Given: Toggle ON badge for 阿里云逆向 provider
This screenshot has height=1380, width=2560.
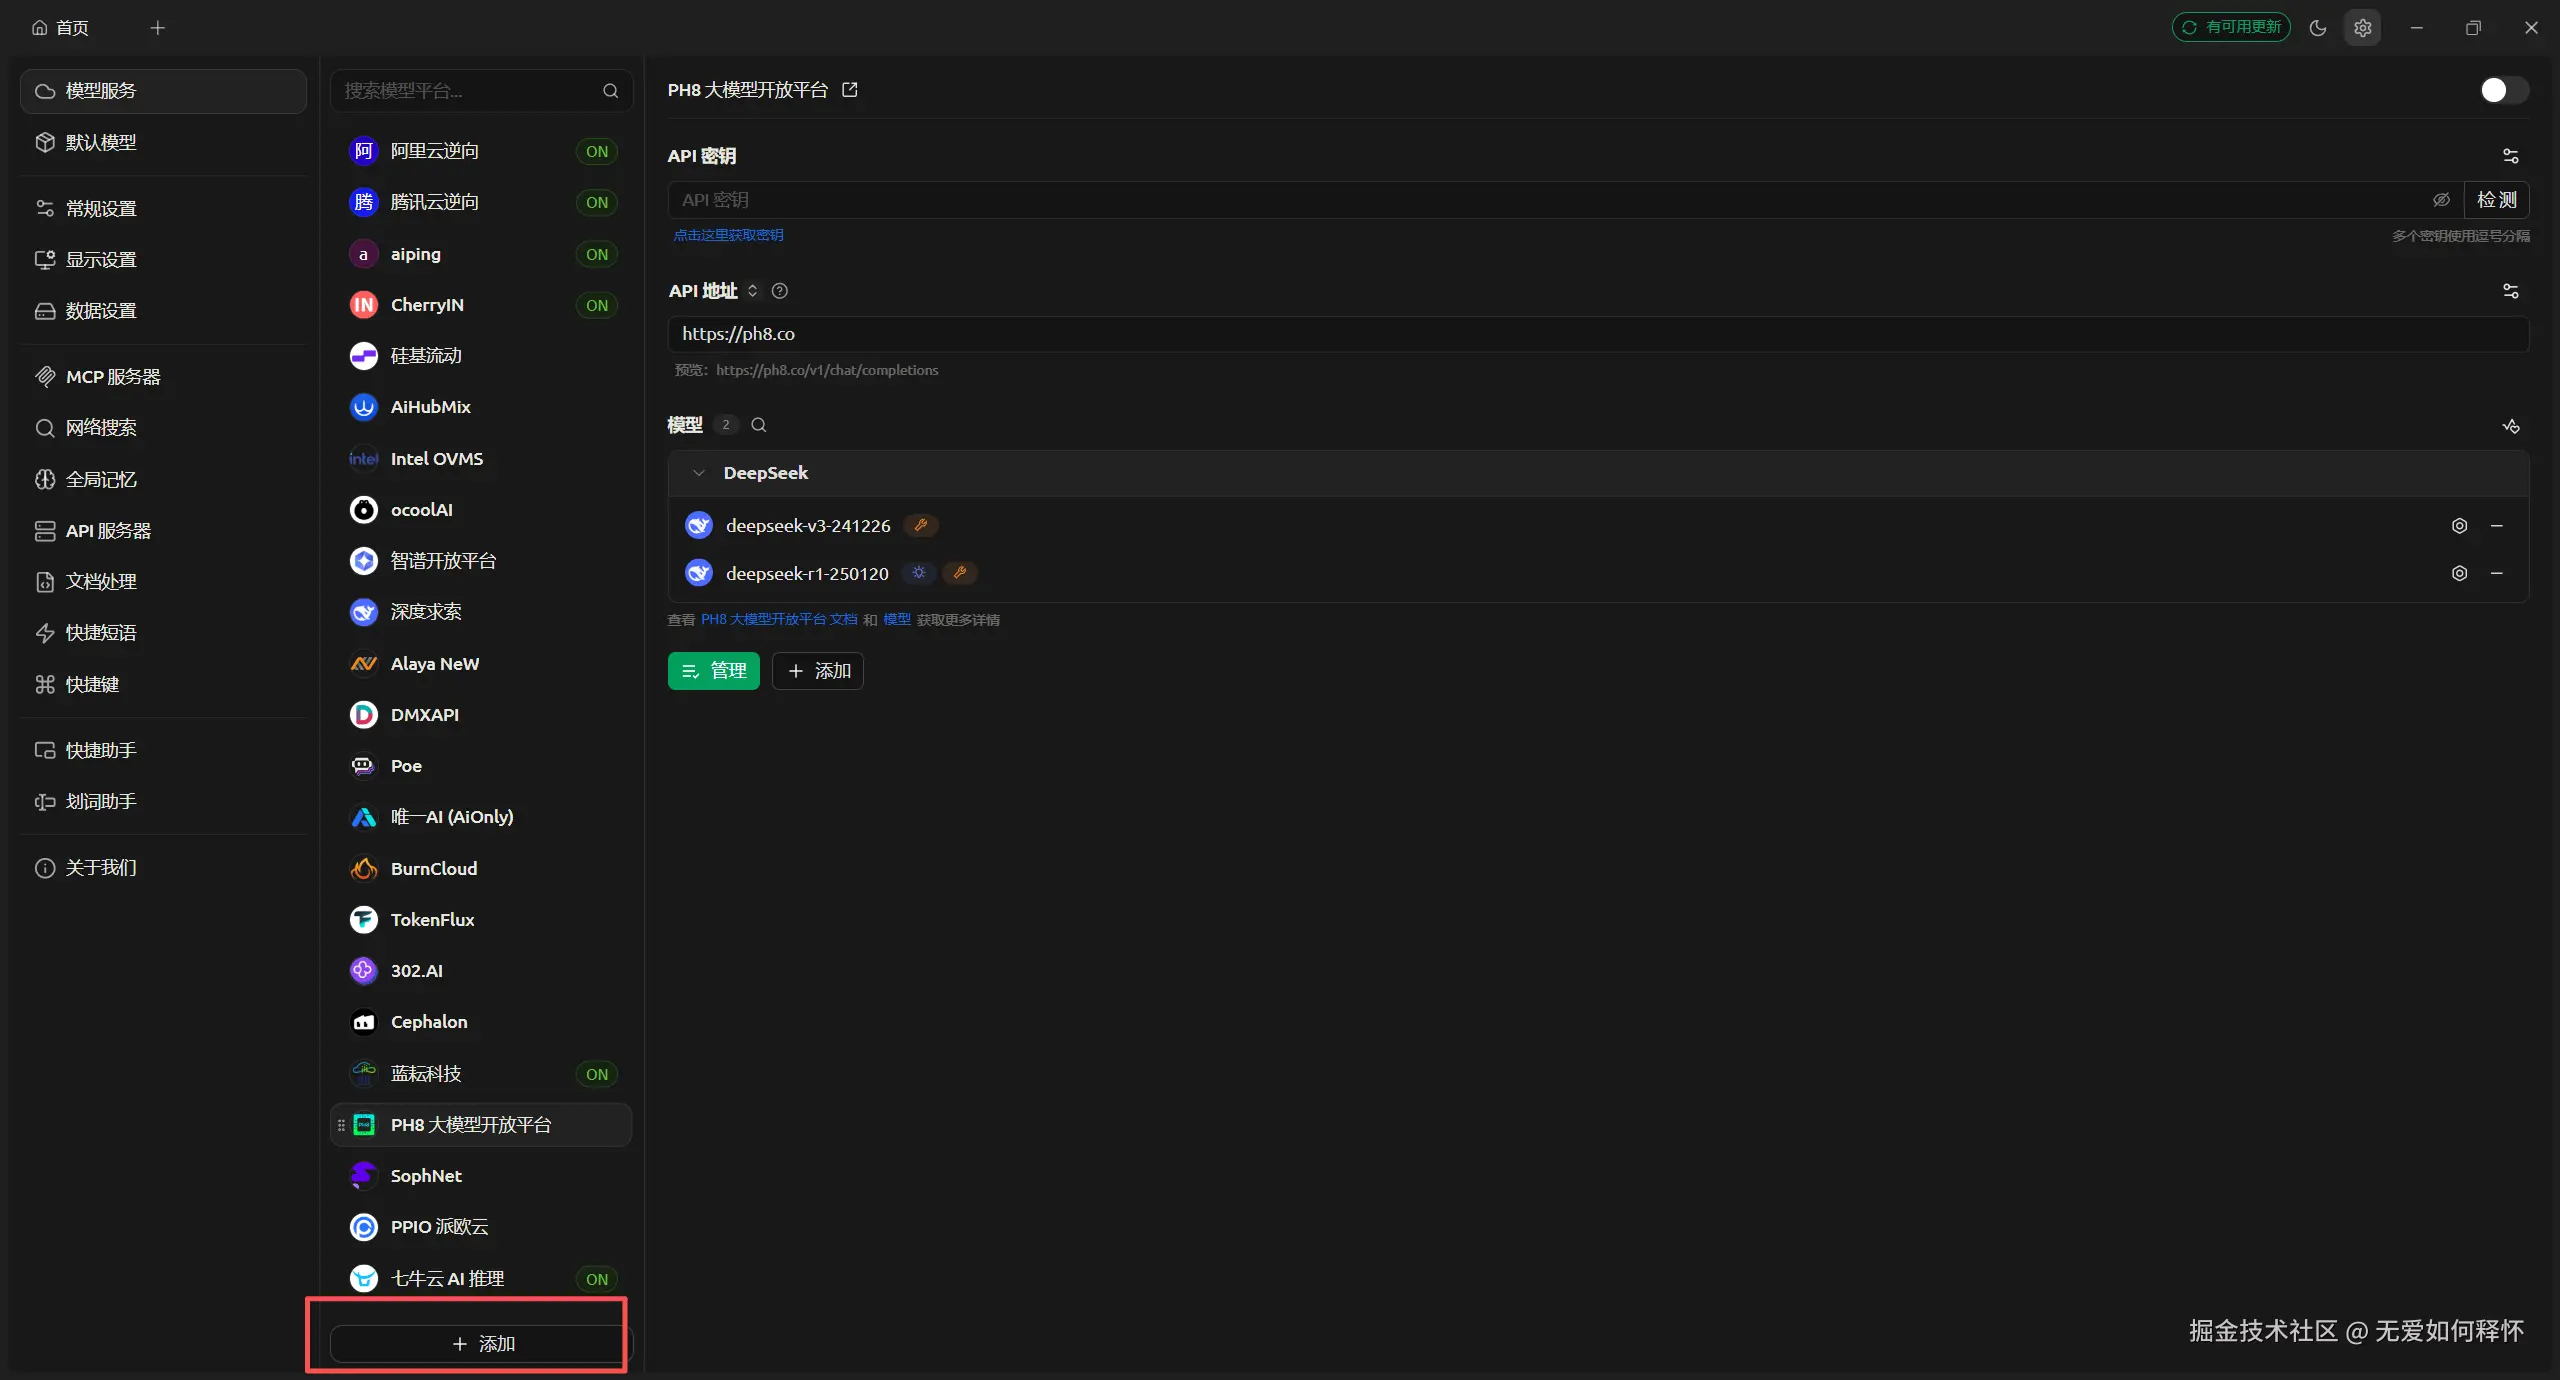Looking at the screenshot, I should (x=597, y=151).
